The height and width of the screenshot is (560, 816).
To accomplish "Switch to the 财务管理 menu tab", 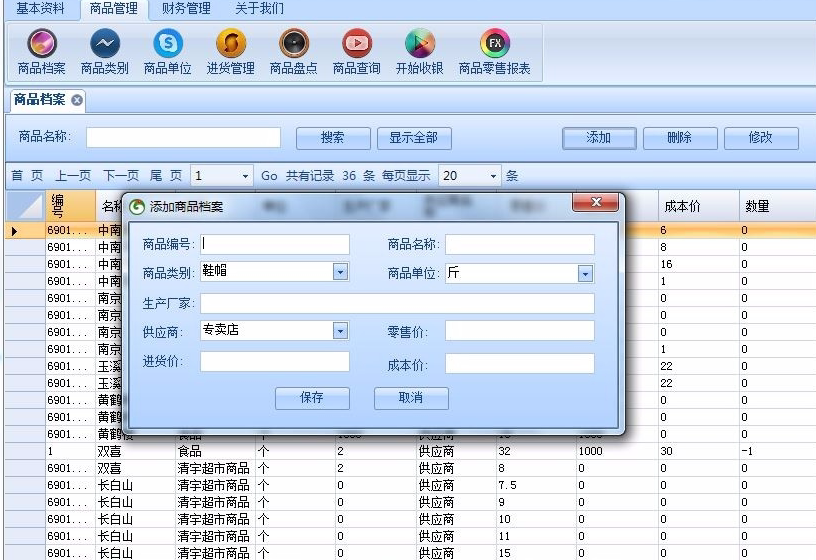I will tap(186, 8).
